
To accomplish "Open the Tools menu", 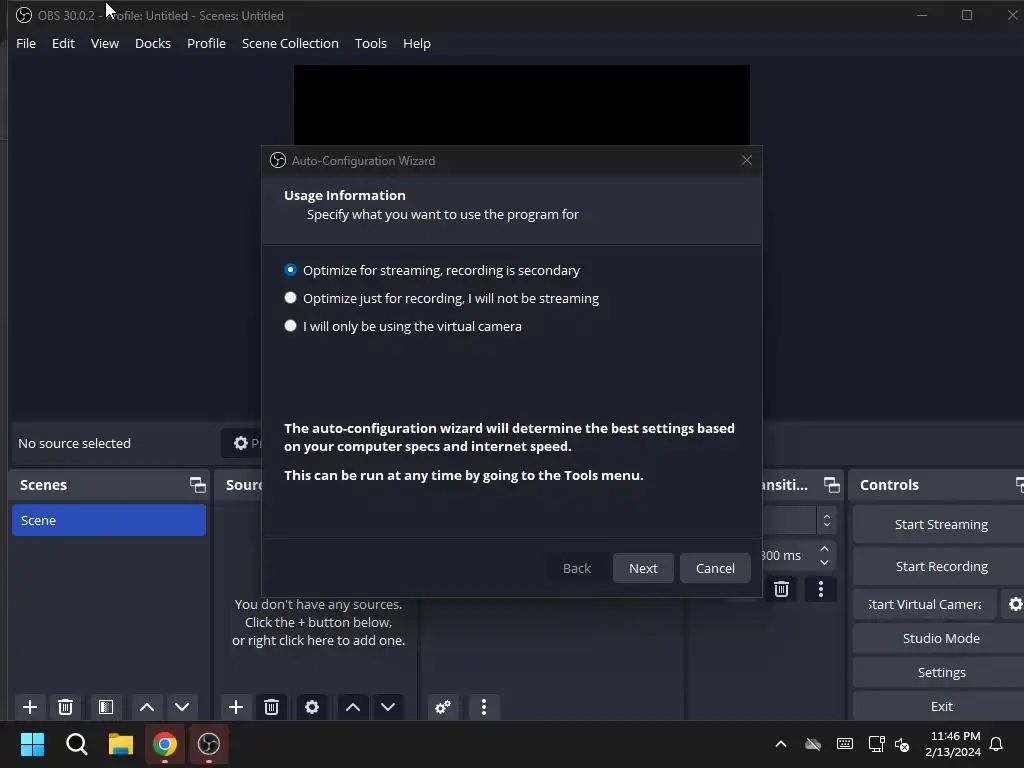I will 370,43.
